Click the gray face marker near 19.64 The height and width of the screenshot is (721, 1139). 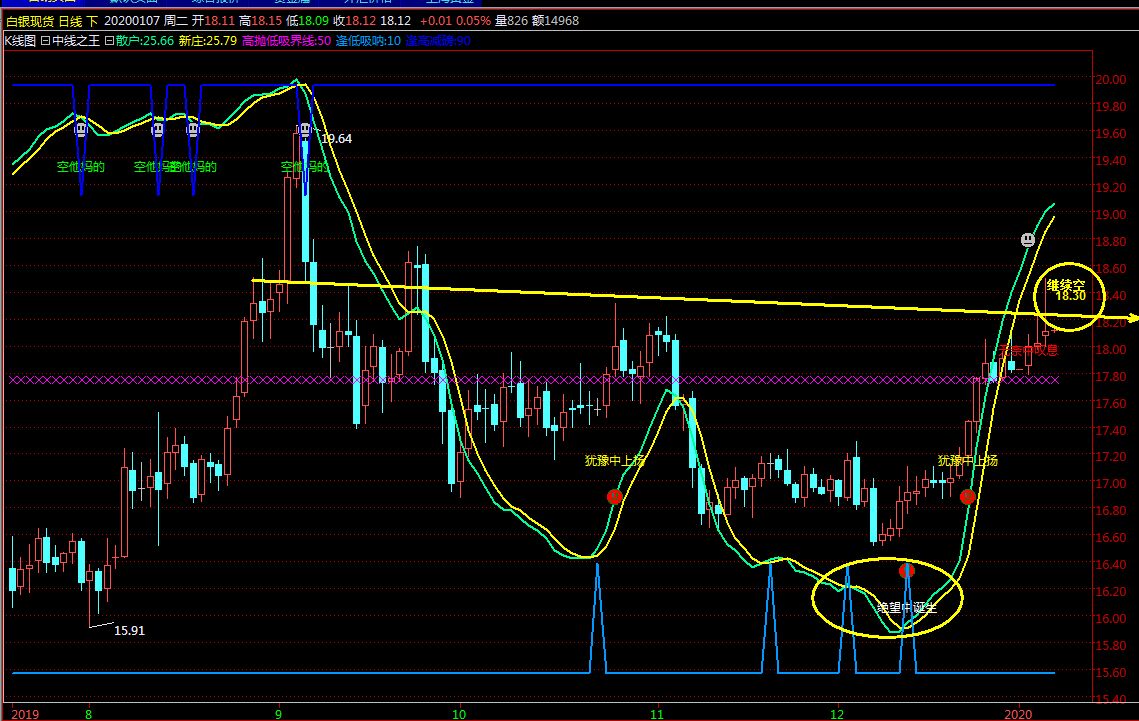[305, 130]
